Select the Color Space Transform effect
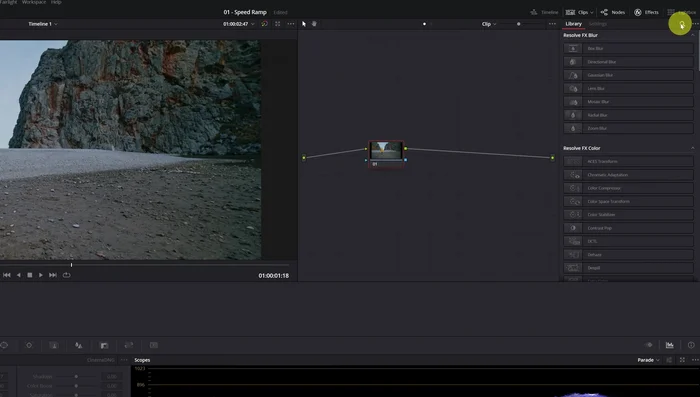700x397 pixels. [629, 201]
